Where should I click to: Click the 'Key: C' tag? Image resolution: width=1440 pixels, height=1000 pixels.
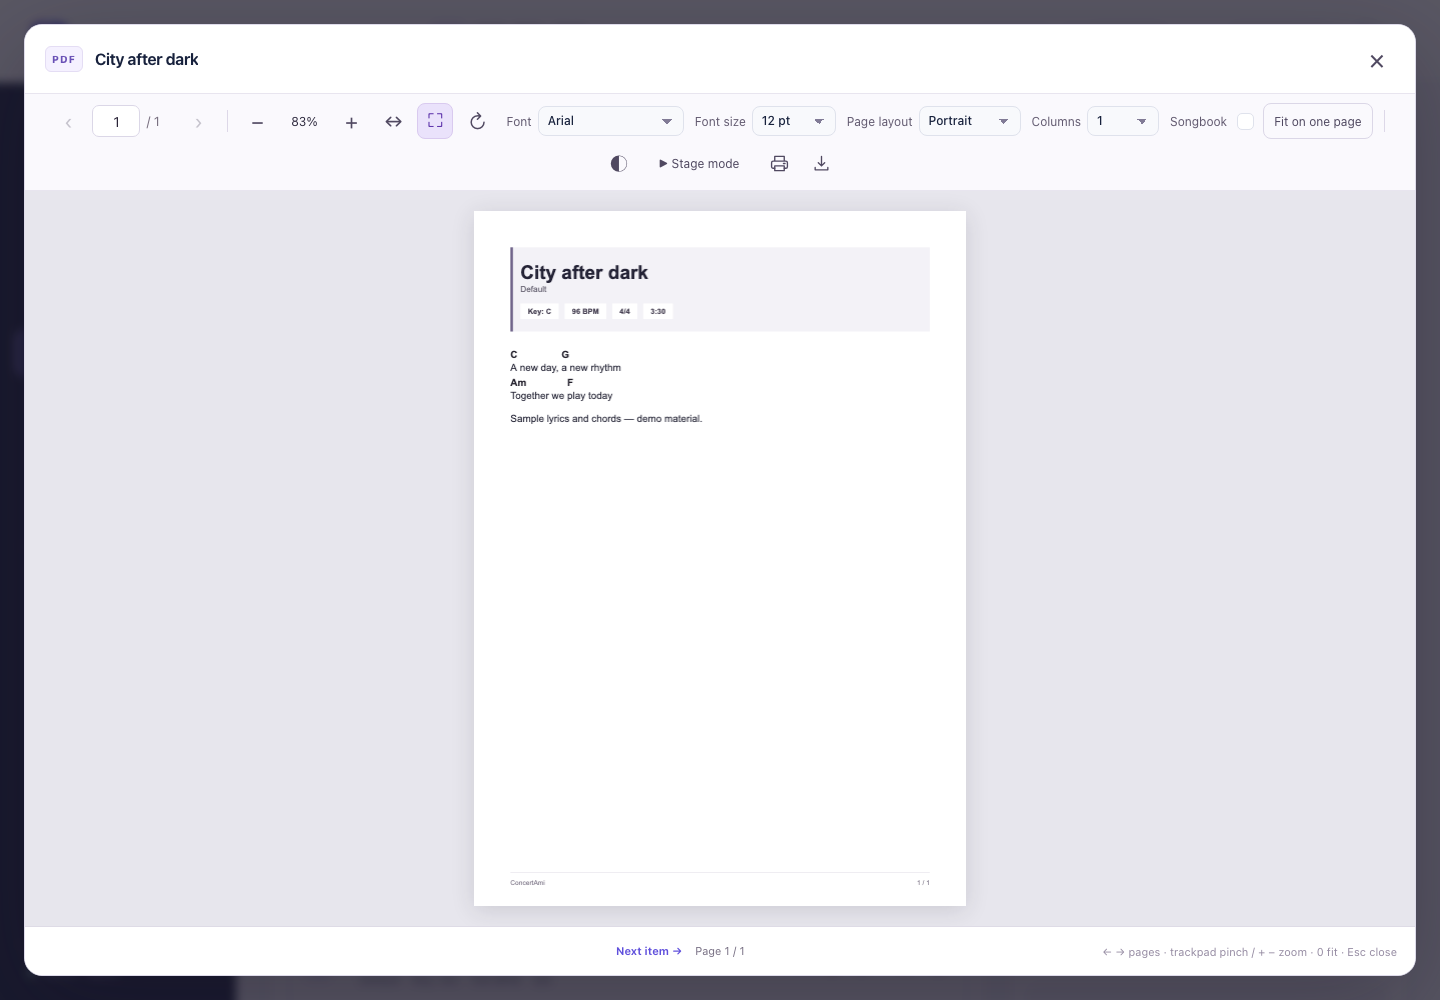[539, 311]
